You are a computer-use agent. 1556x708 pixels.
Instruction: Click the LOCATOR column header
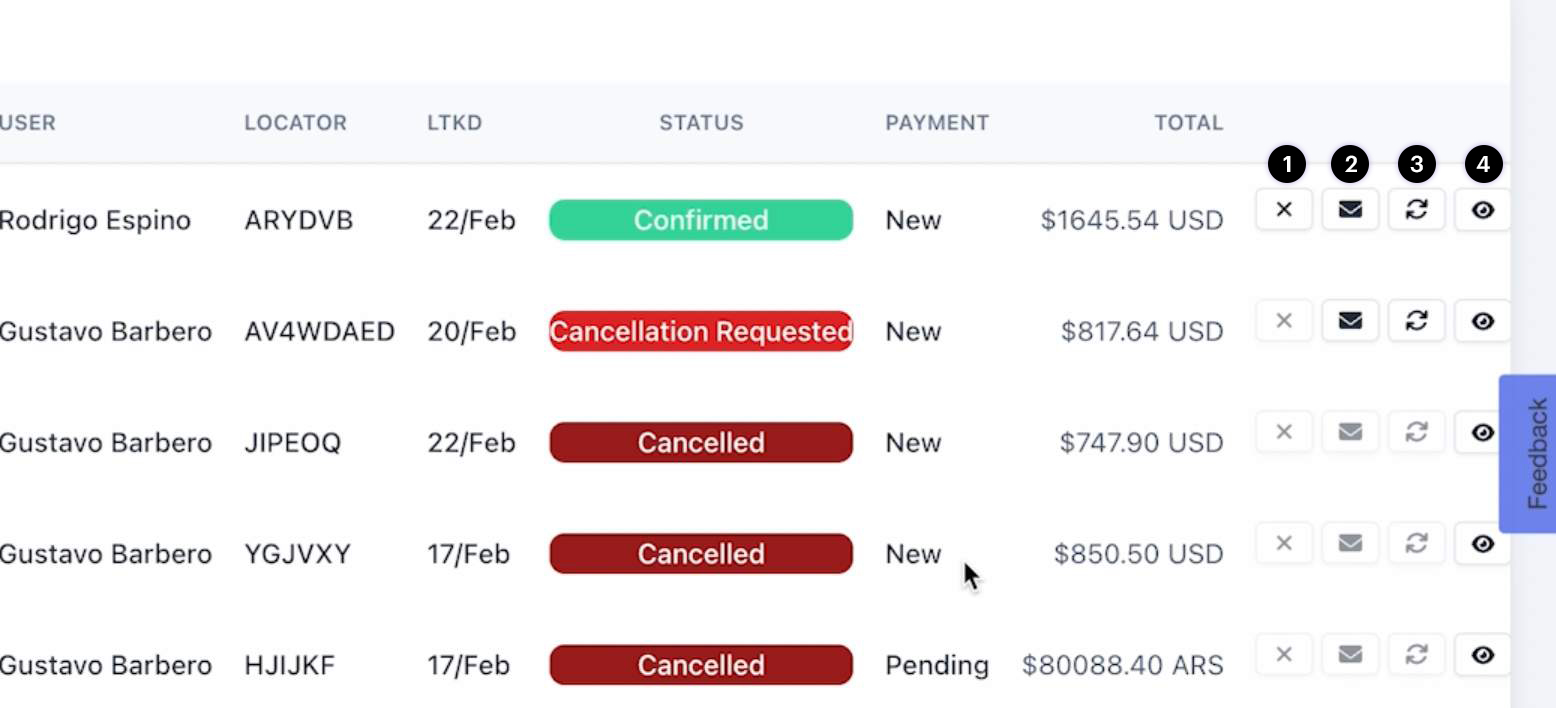pos(295,123)
